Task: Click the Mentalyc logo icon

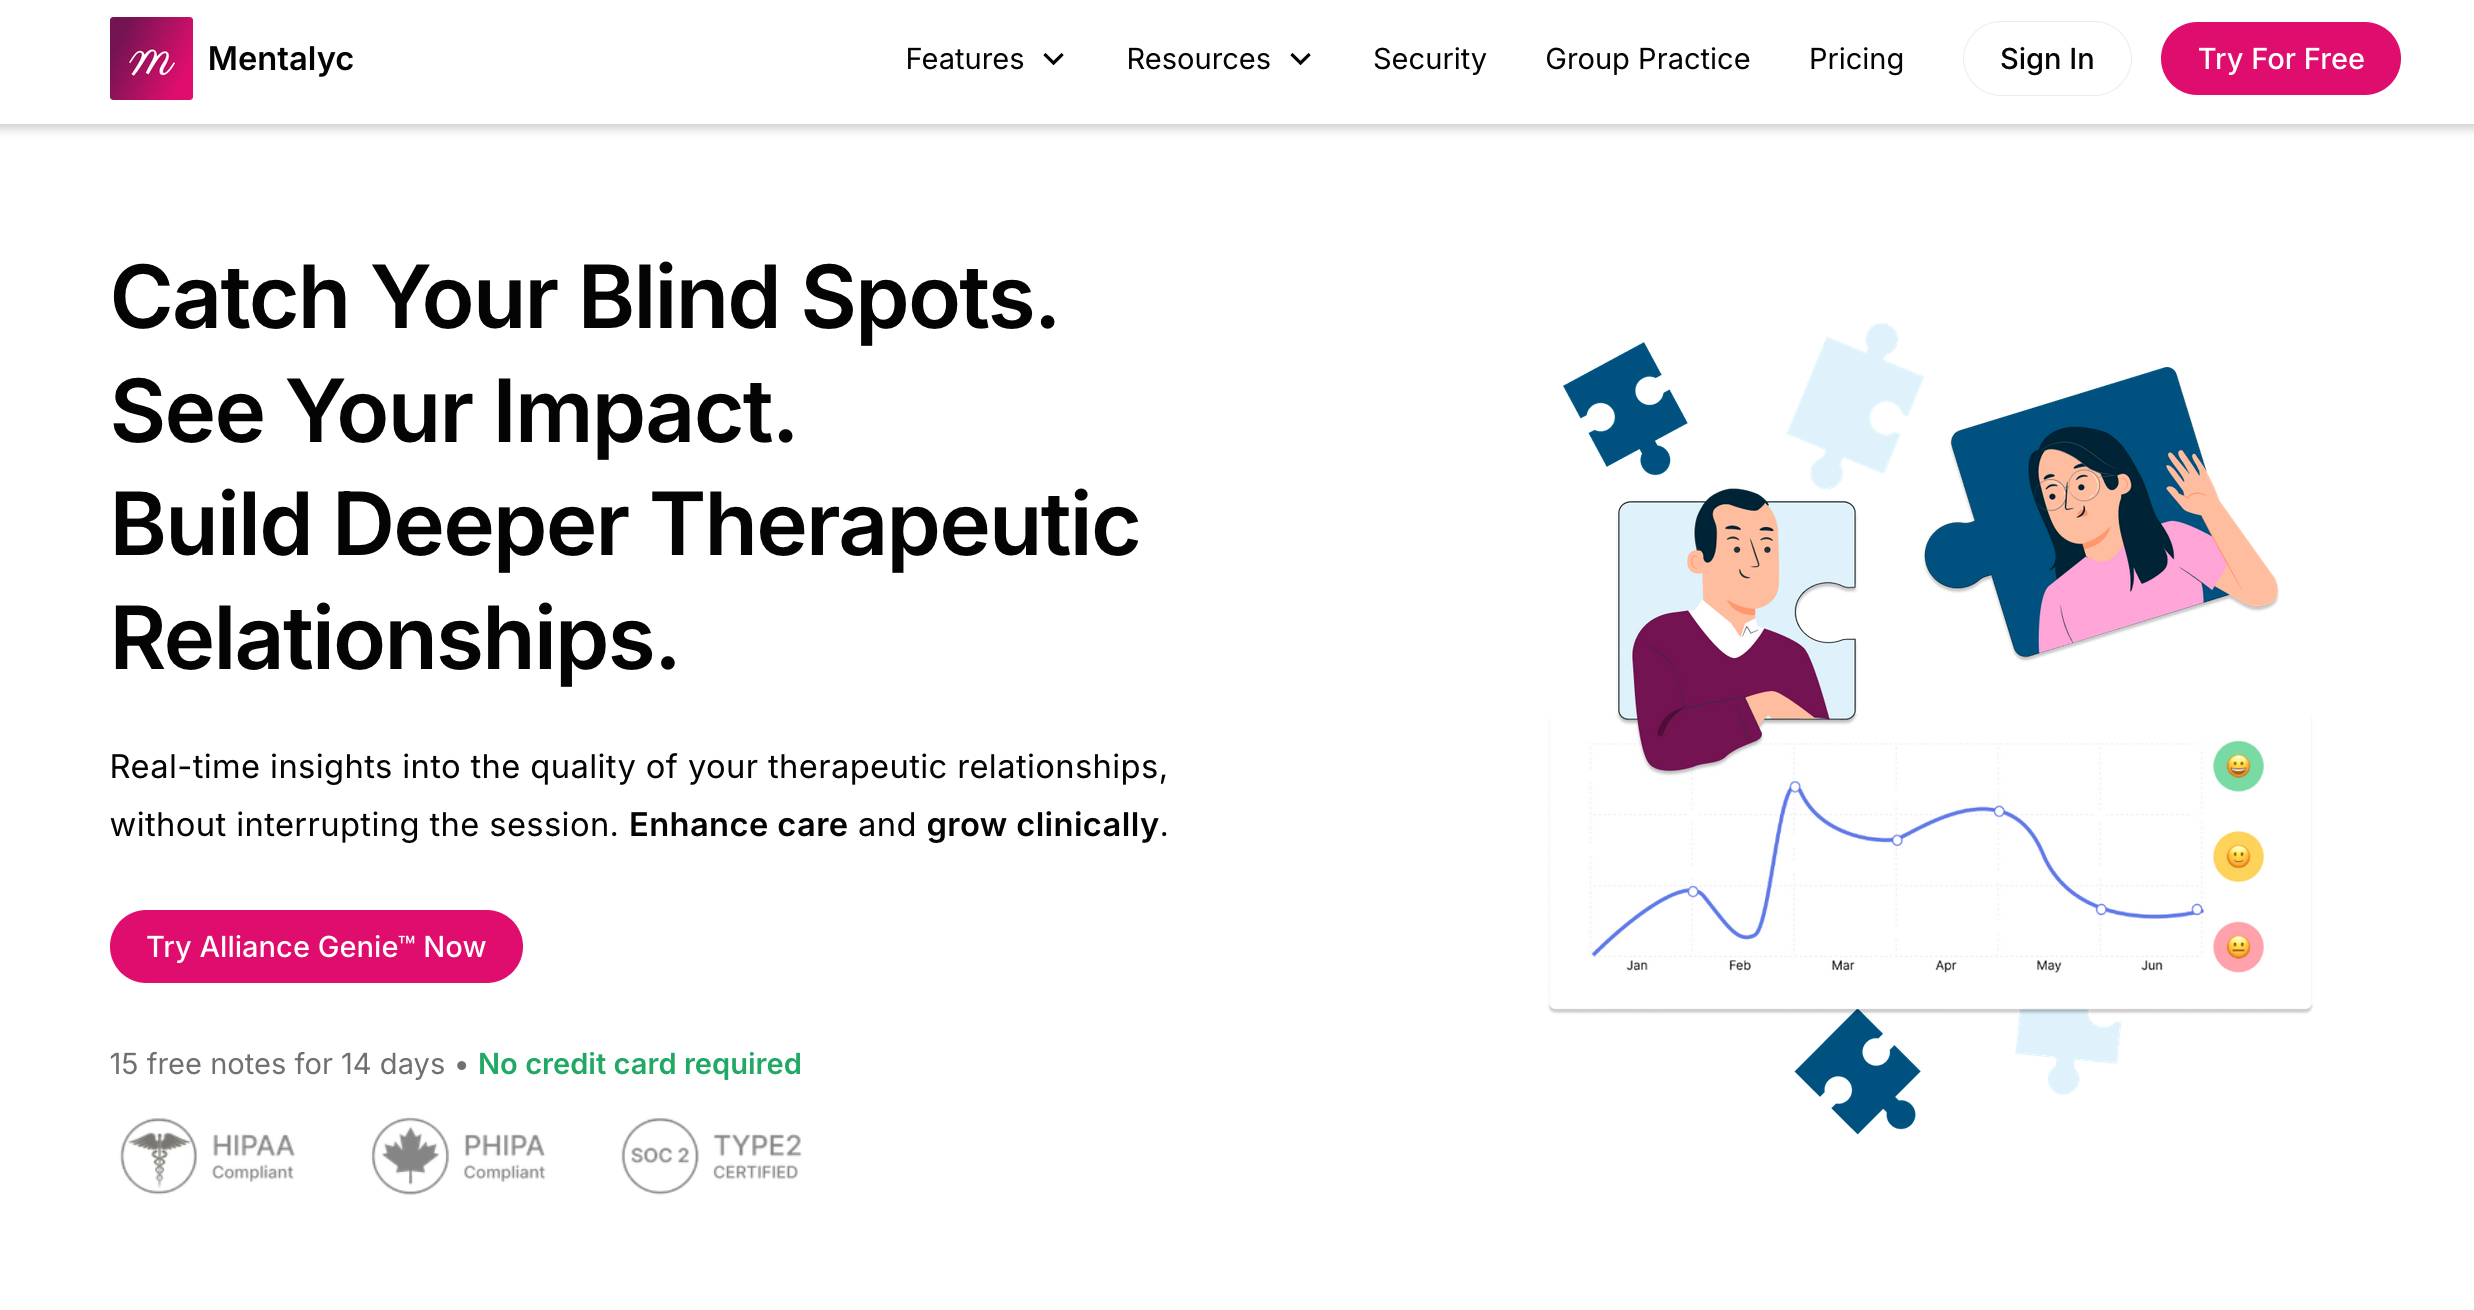Action: [x=151, y=58]
